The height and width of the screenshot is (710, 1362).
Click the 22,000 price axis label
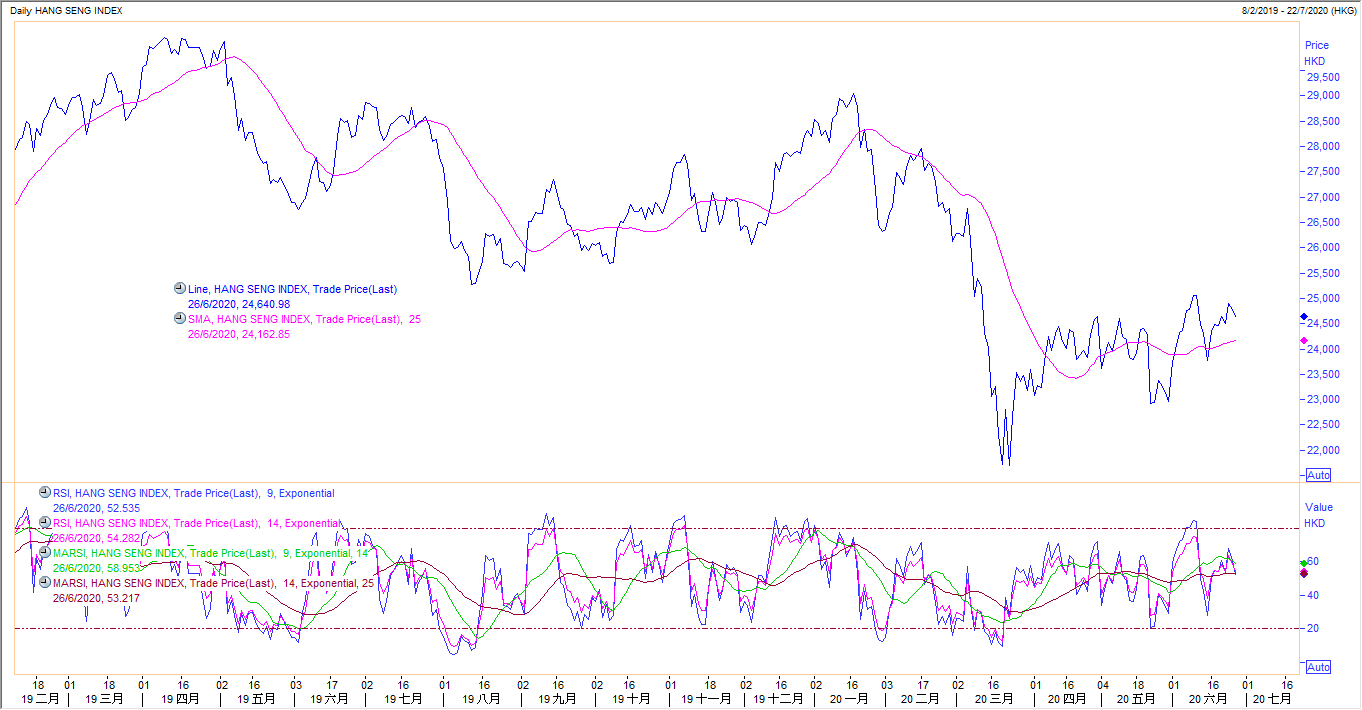[1321, 450]
